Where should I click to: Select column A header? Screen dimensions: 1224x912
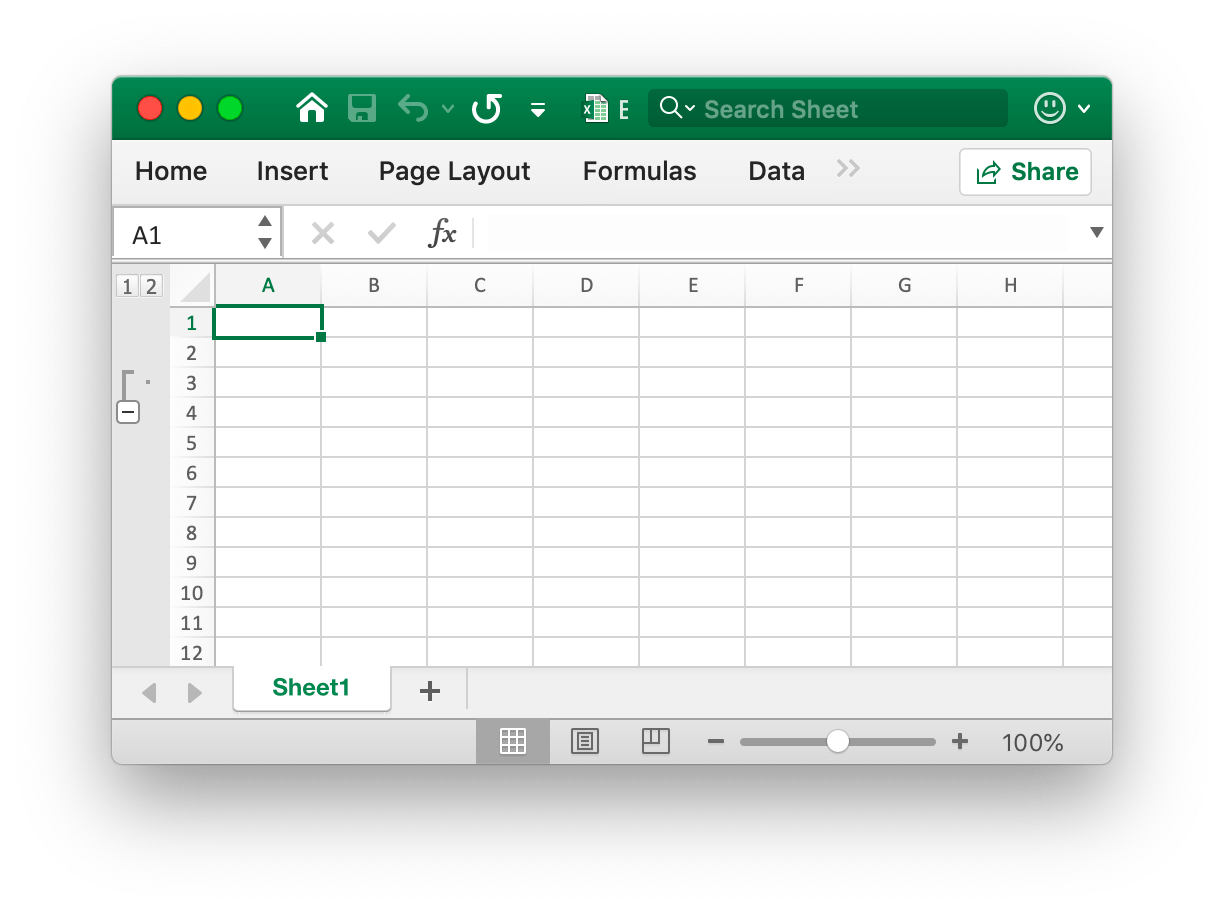[x=268, y=285]
